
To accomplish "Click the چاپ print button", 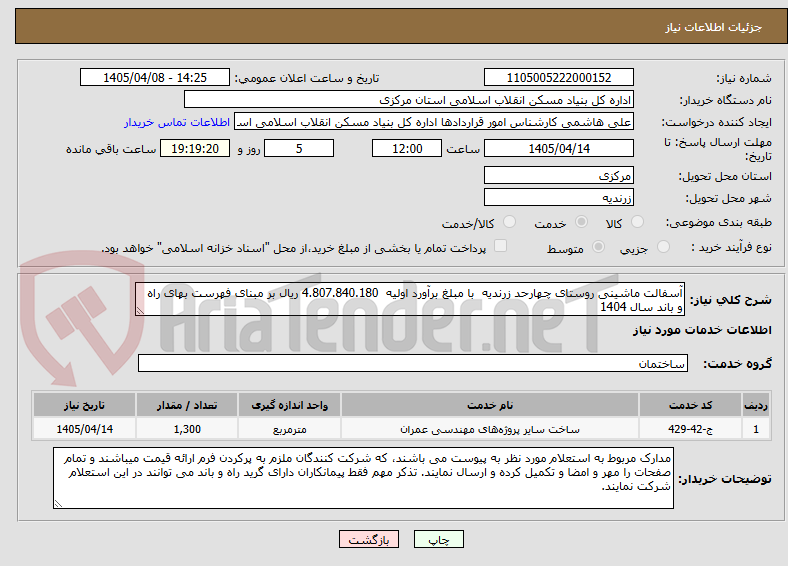I will click(439, 539).
